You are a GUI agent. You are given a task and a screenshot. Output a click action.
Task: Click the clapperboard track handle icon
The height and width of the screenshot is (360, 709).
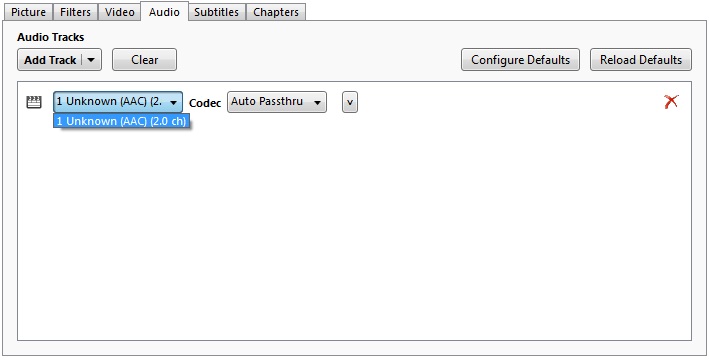tap(34, 102)
